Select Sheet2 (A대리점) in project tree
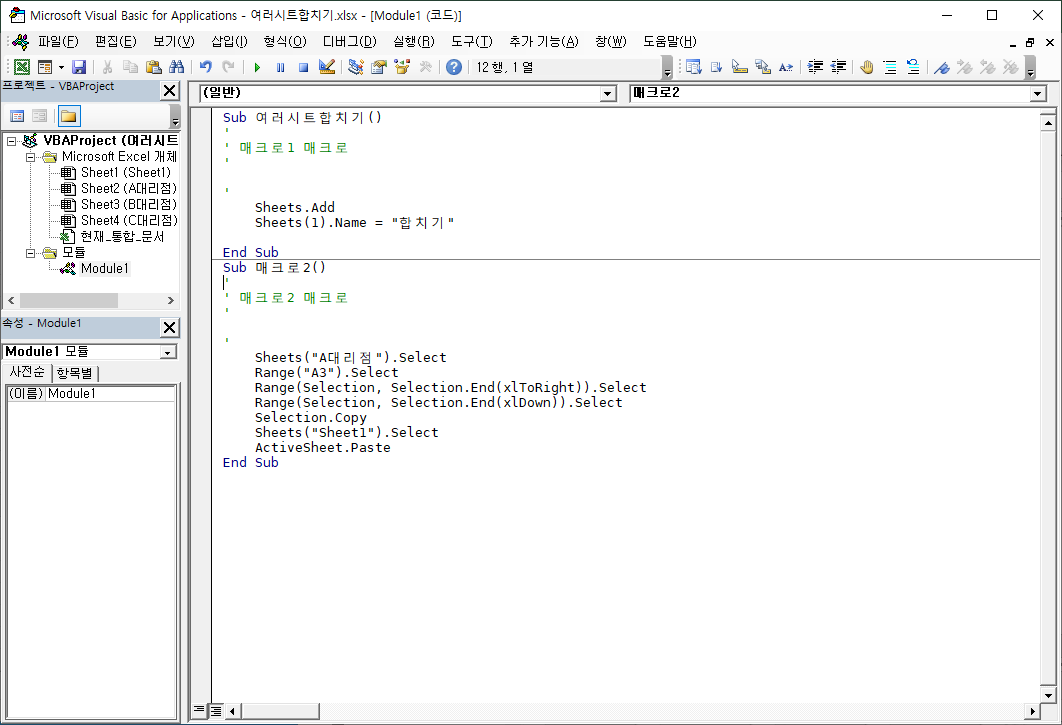Screen dimensions: 1062x725 [x=129, y=188]
